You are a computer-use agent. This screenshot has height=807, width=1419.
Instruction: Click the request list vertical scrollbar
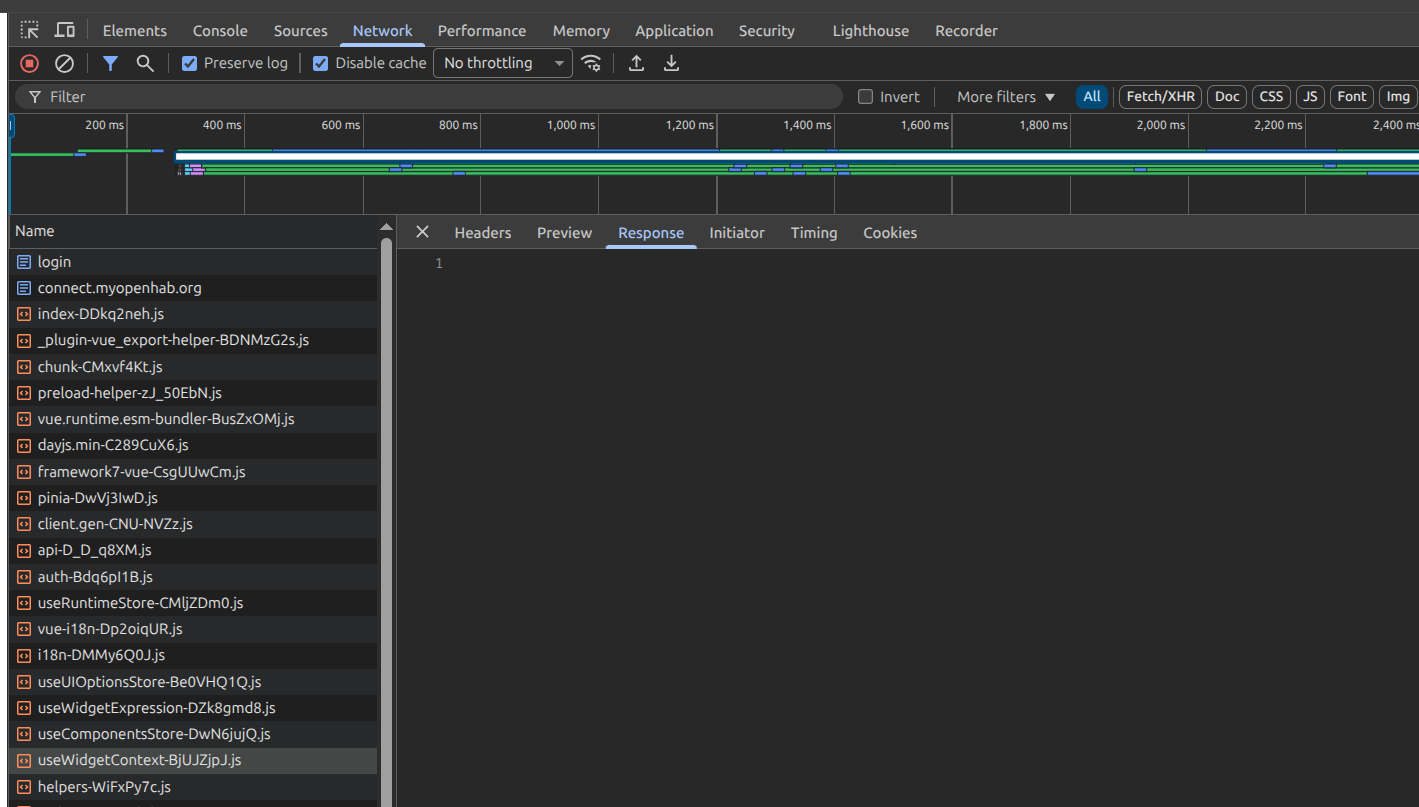click(386, 520)
